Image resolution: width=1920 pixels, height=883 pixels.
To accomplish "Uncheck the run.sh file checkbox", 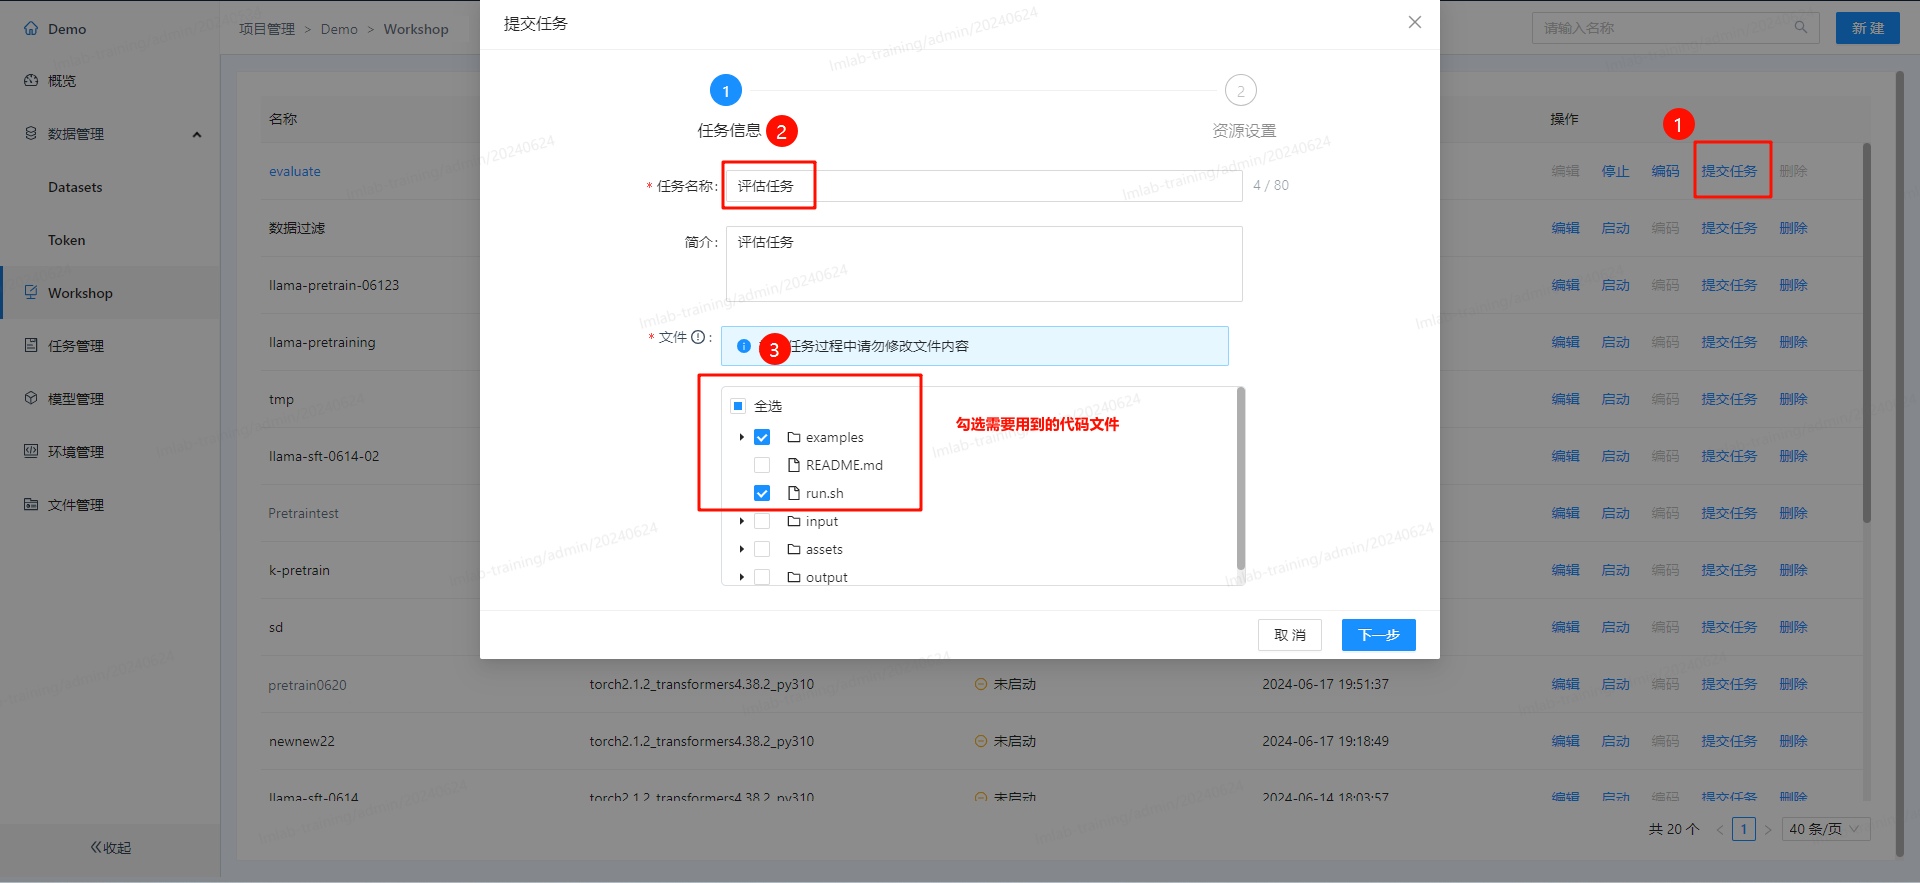I will pos(762,493).
